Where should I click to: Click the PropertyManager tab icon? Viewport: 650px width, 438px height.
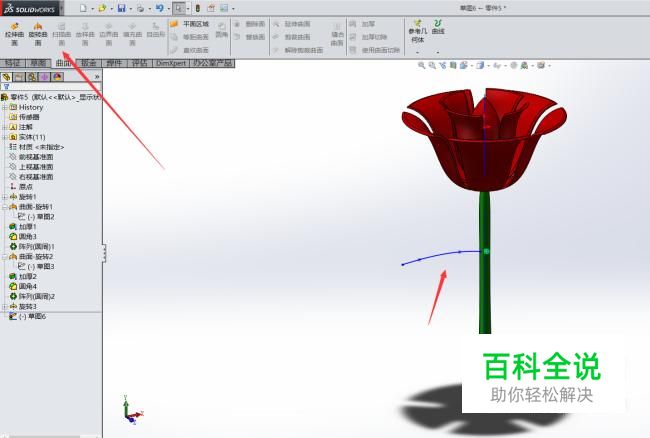point(19,77)
